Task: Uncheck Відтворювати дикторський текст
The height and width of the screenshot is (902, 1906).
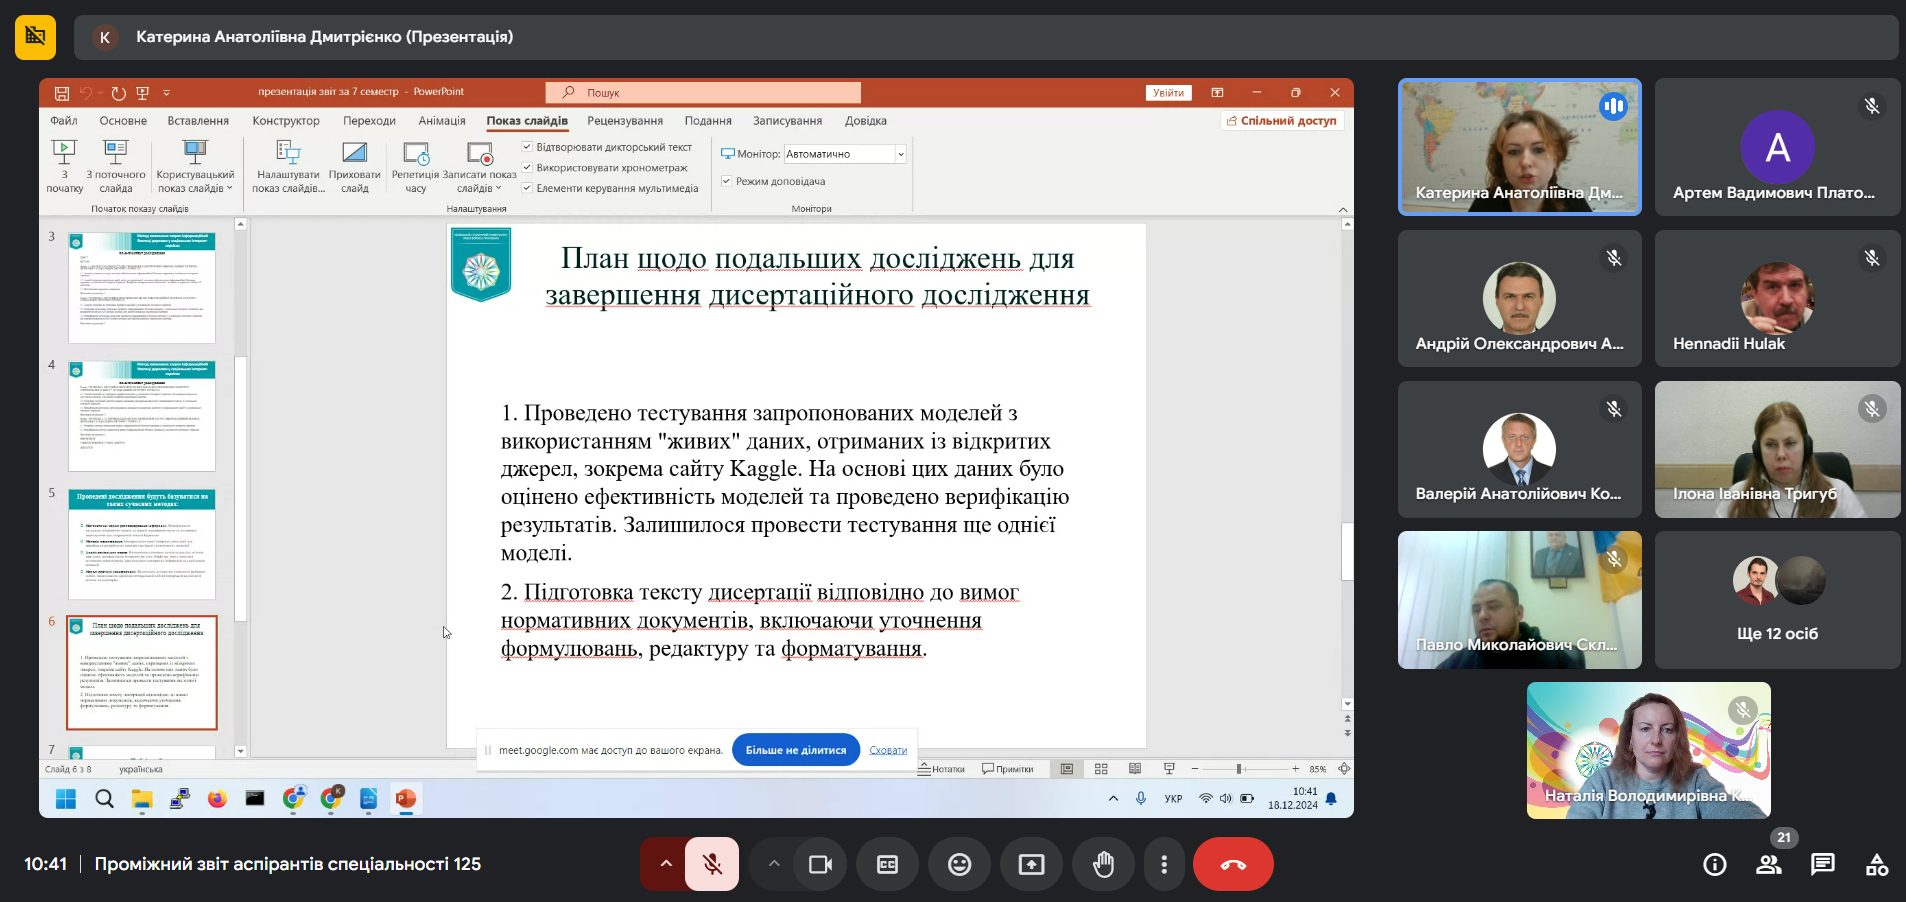Action: click(x=527, y=146)
